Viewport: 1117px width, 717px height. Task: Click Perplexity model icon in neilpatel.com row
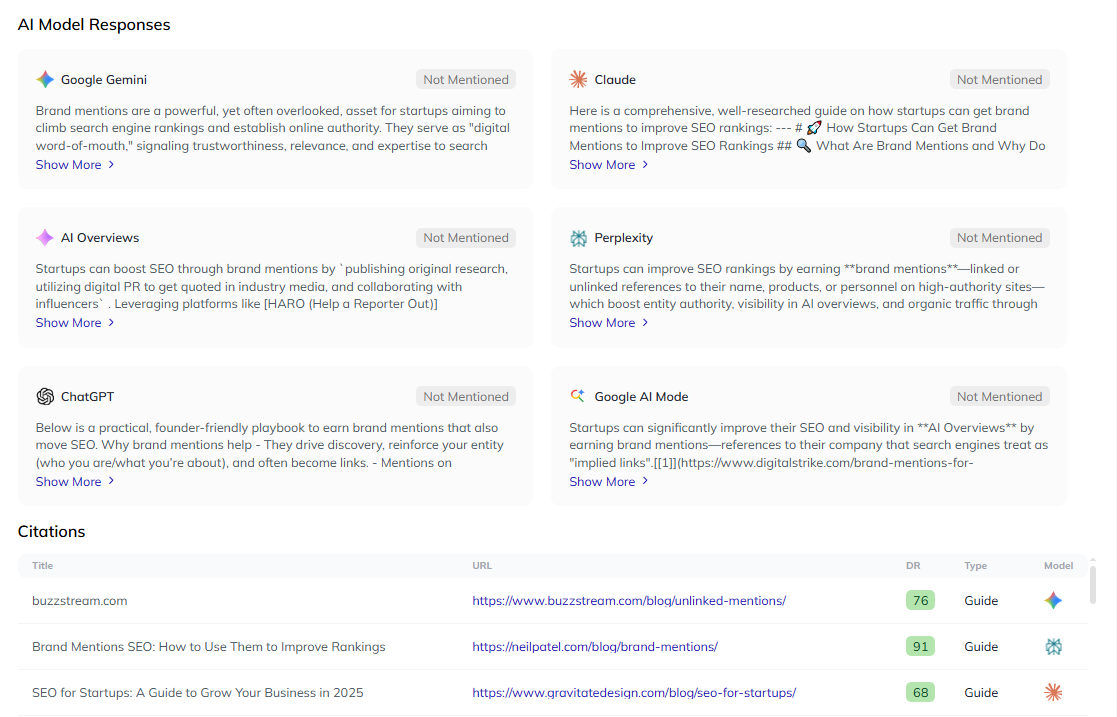click(1053, 646)
